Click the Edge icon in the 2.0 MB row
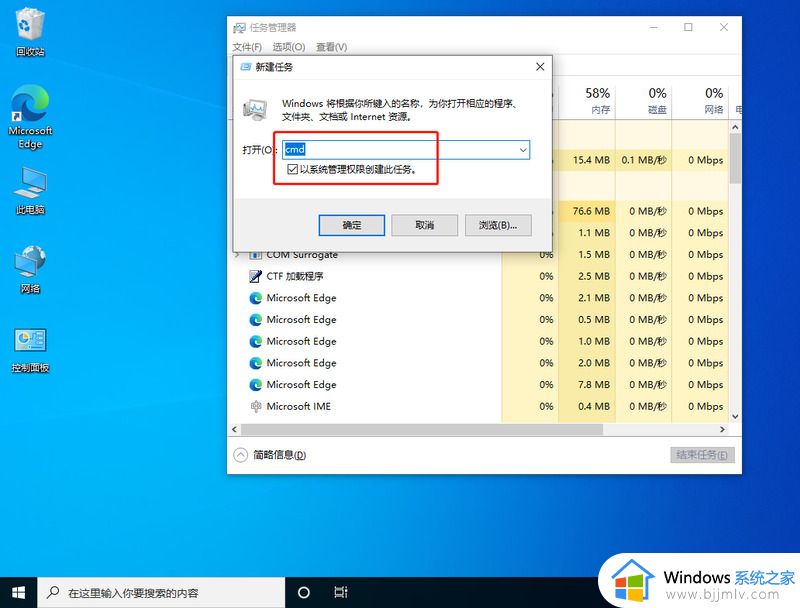The width and height of the screenshot is (800, 608). click(x=255, y=363)
